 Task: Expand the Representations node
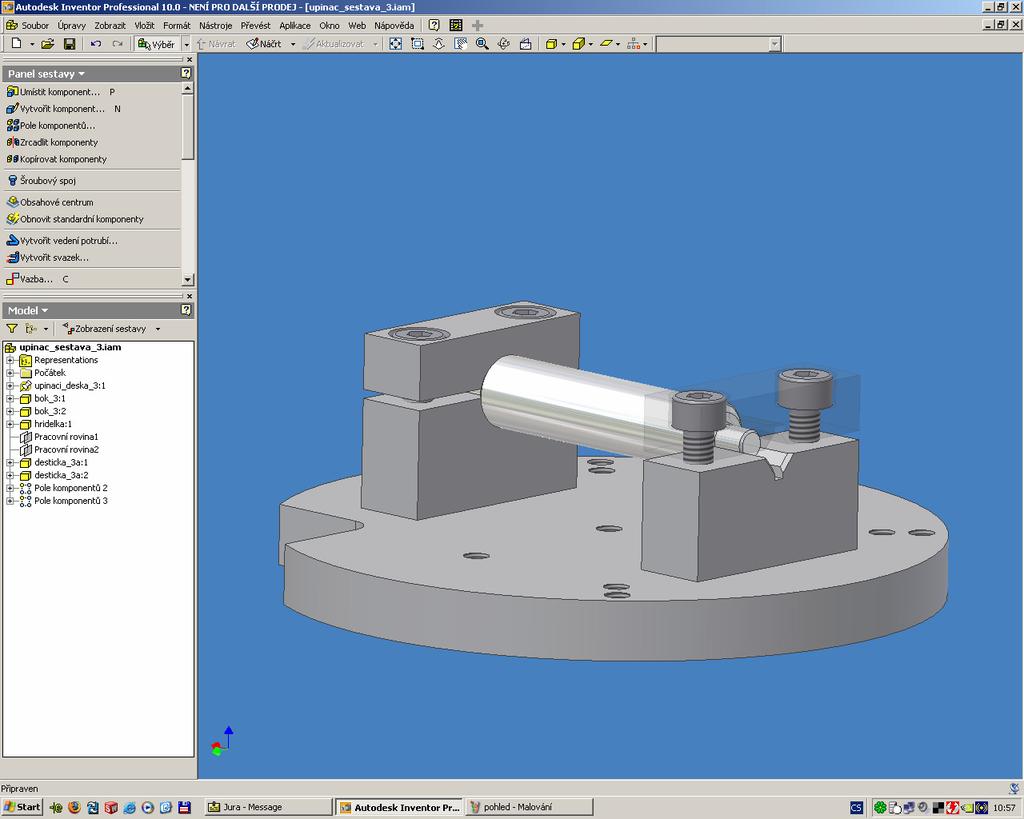10,360
